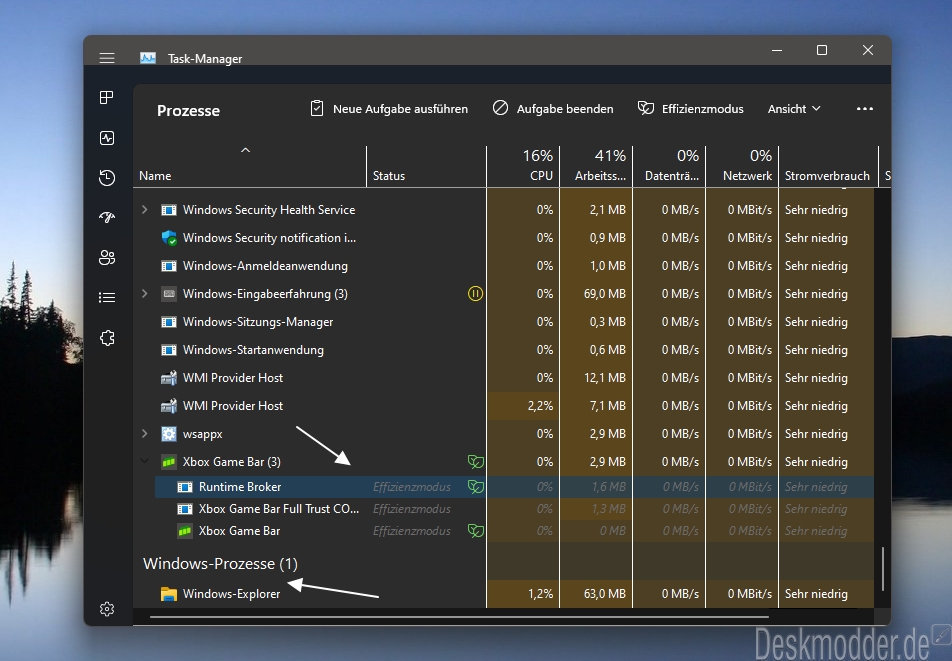Open the hamburger navigation menu
952x661 pixels.
107,58
